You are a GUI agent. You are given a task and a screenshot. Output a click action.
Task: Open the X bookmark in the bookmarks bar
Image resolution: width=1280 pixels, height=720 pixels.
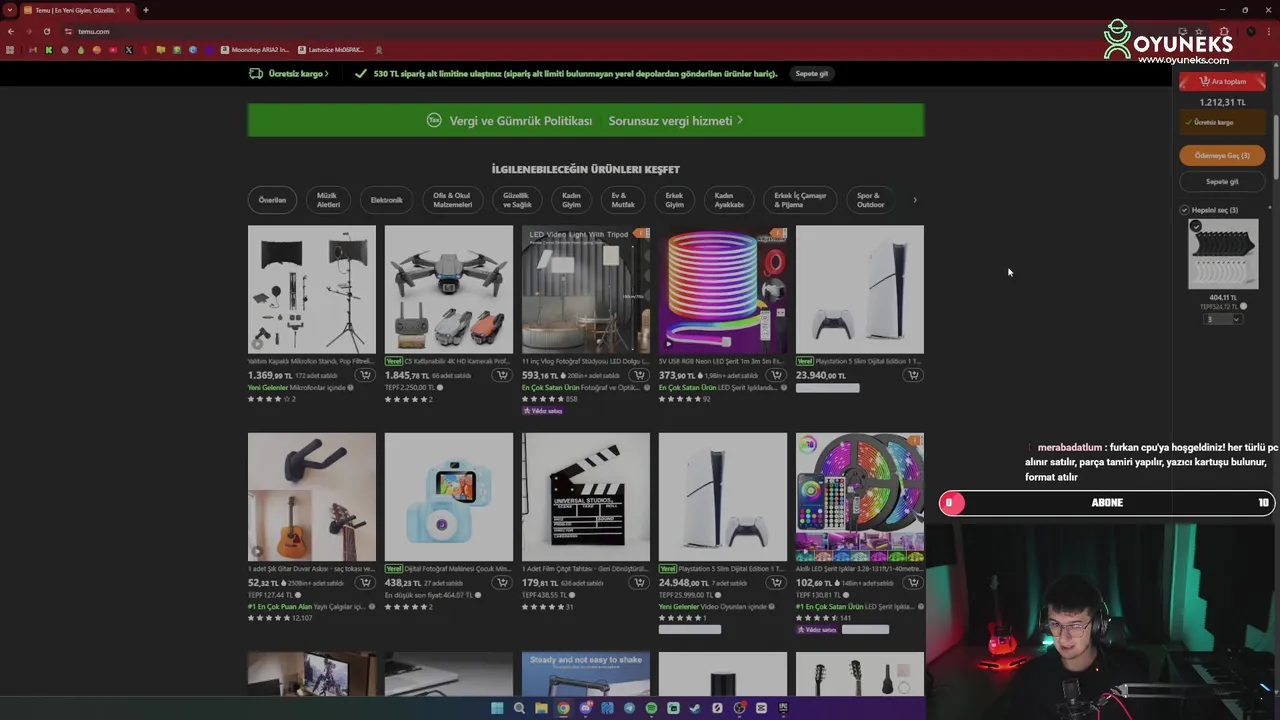129,50
